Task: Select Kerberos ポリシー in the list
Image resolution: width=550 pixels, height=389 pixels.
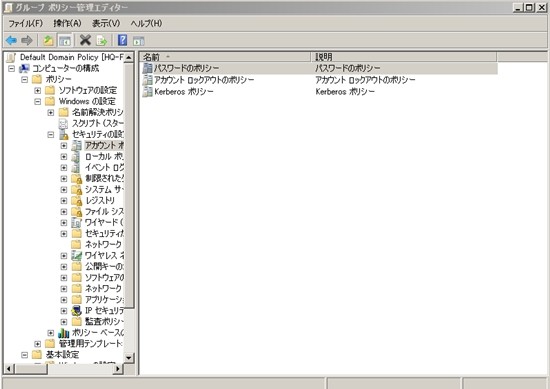Action: (x=184, y=92)
